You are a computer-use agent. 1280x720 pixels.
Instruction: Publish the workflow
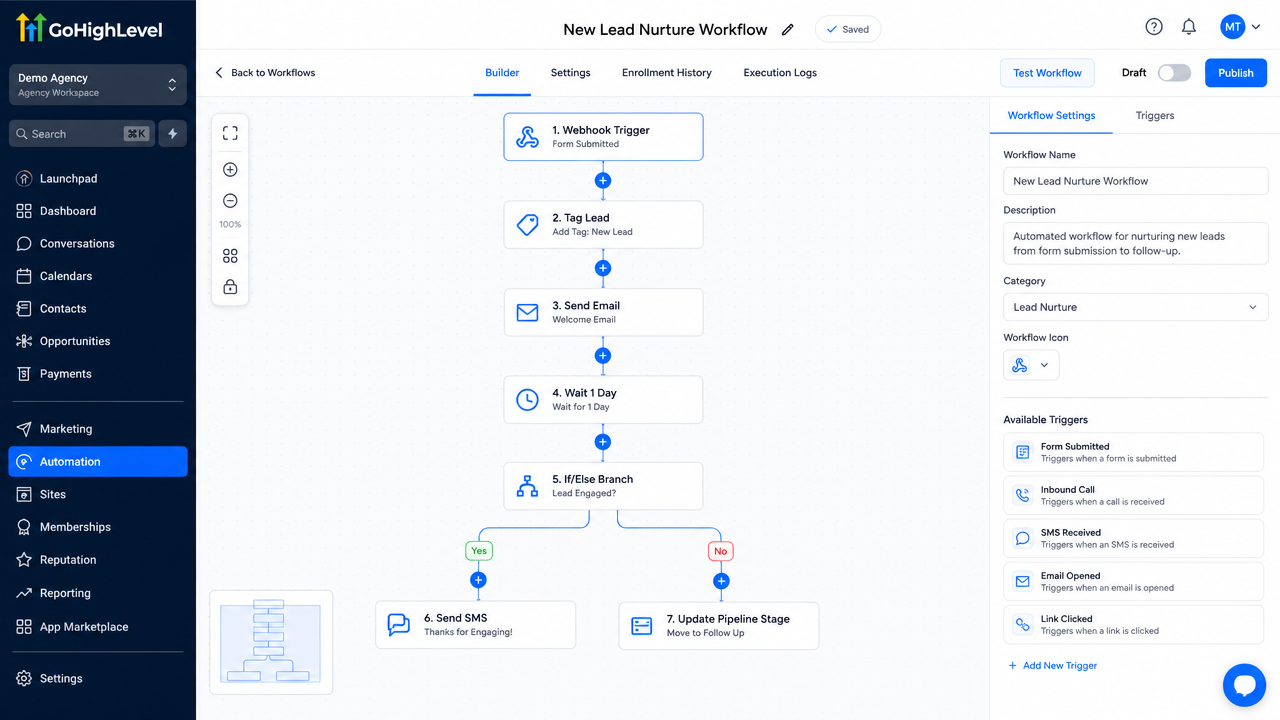[1236, 73]
